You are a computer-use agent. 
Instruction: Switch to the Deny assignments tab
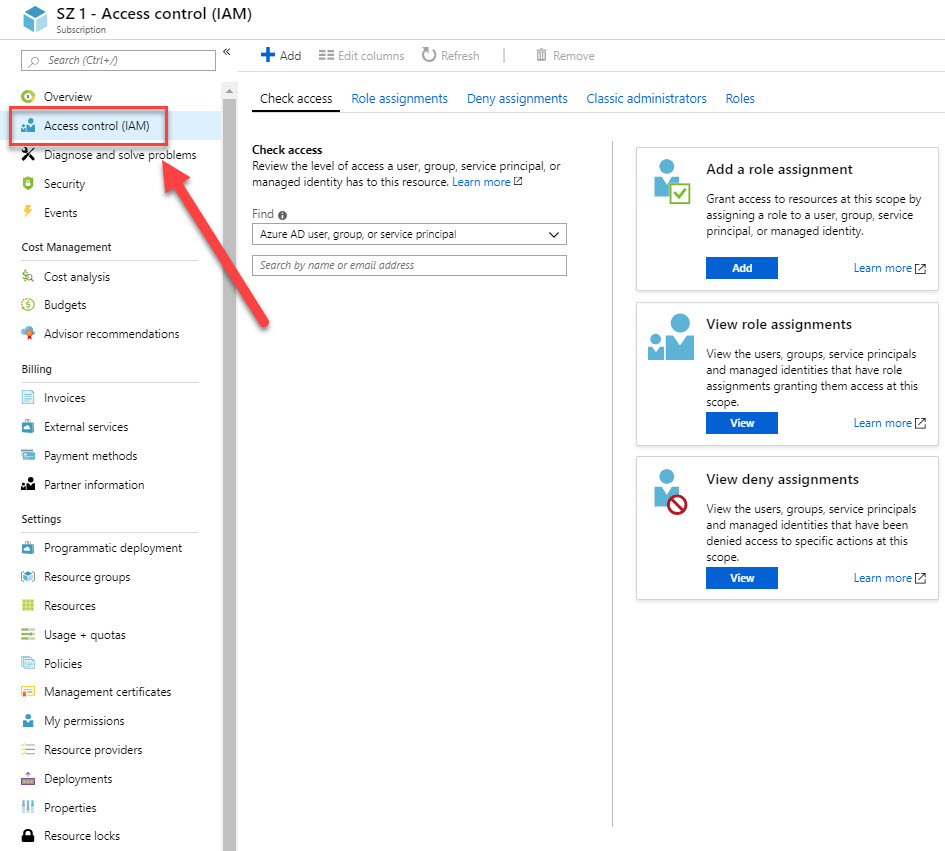click(517, 98)
